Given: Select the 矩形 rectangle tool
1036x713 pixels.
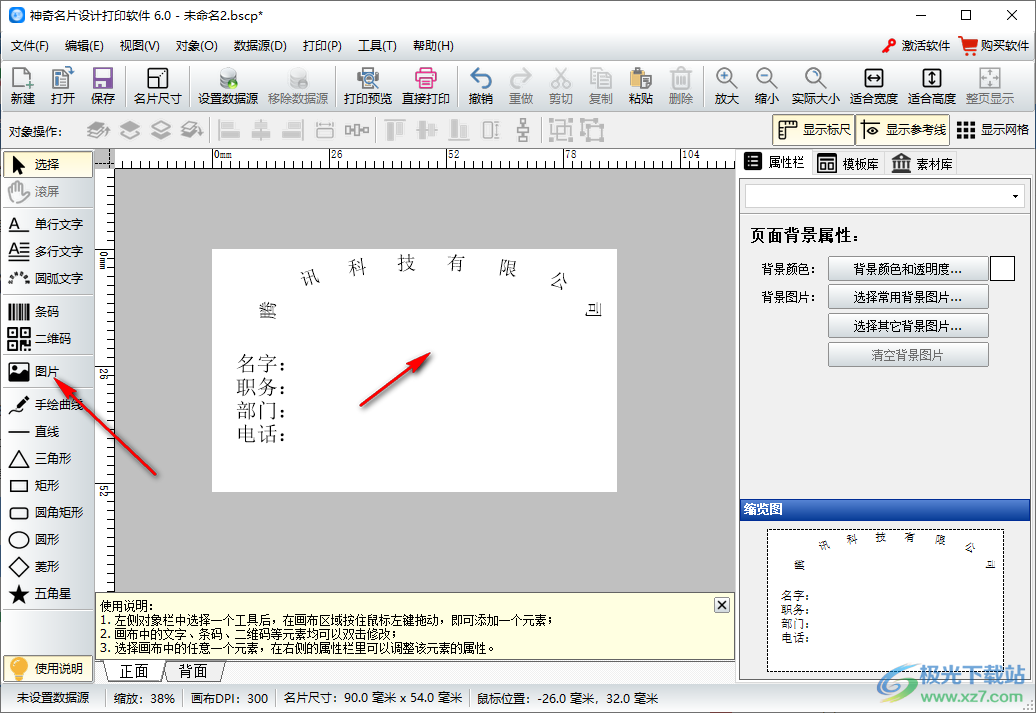Looking at the screenshot, I should tap(48, 486).
